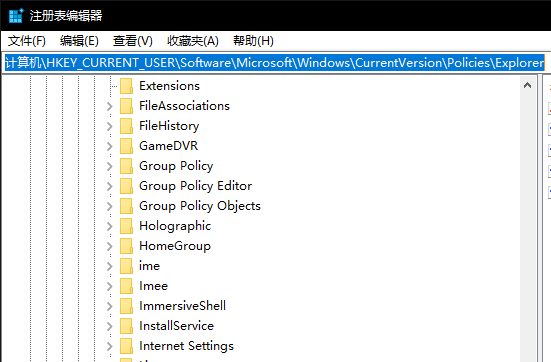This screenshot has width=551, height=362.
Task: Select the GameDVR key label
Action: tap(169, 146)
